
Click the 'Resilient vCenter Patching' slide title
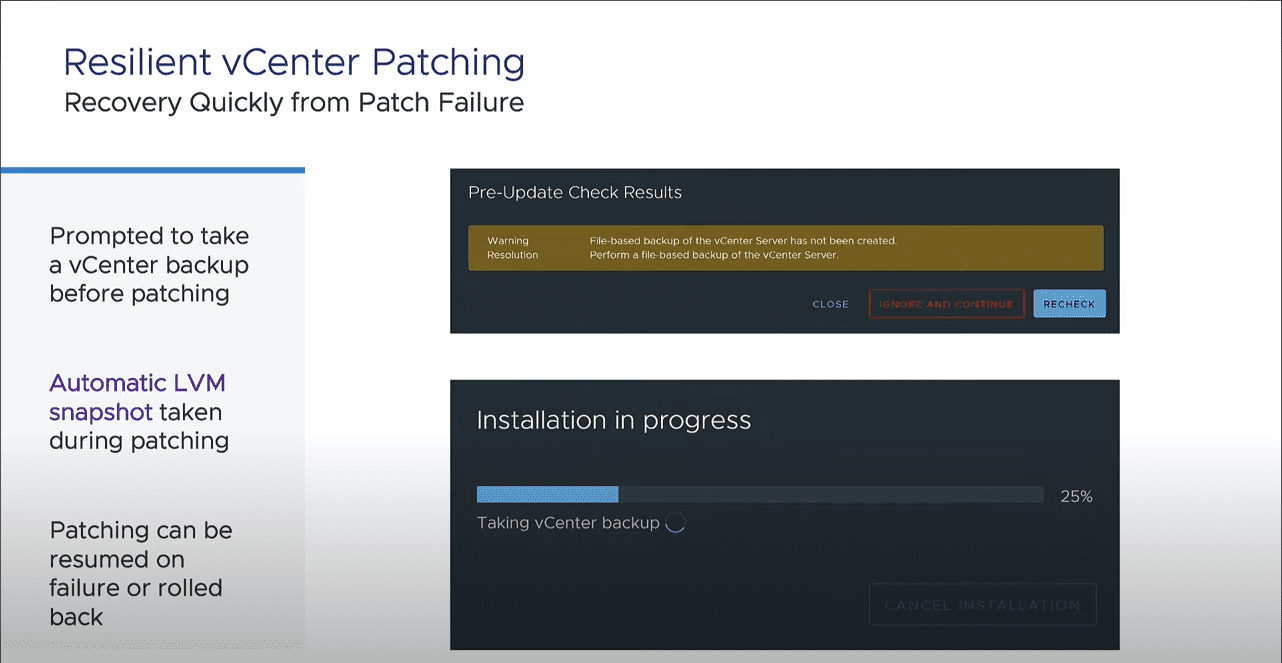pyautogui.click(x=294, y=62)
